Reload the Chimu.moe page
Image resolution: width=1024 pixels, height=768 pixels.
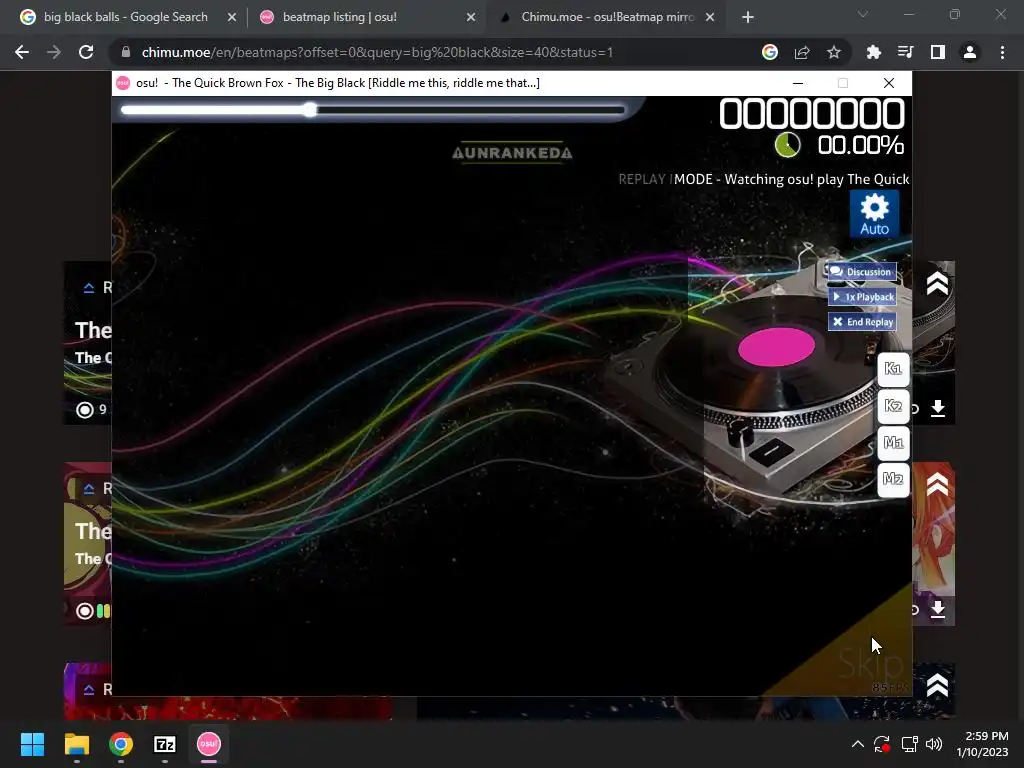[x=86, y=52]
